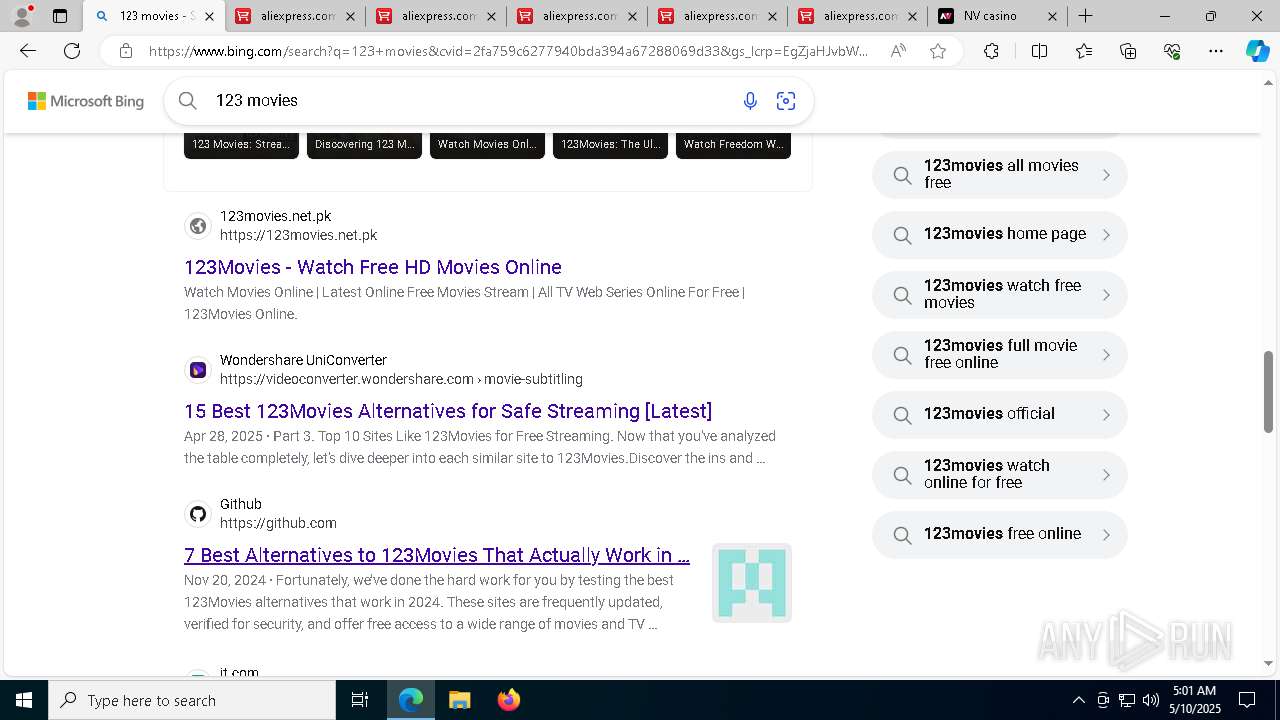1280x720 pixels.
Task: Open the taskbar clock showing 5:01 AM
Action: click(1195, 700)
